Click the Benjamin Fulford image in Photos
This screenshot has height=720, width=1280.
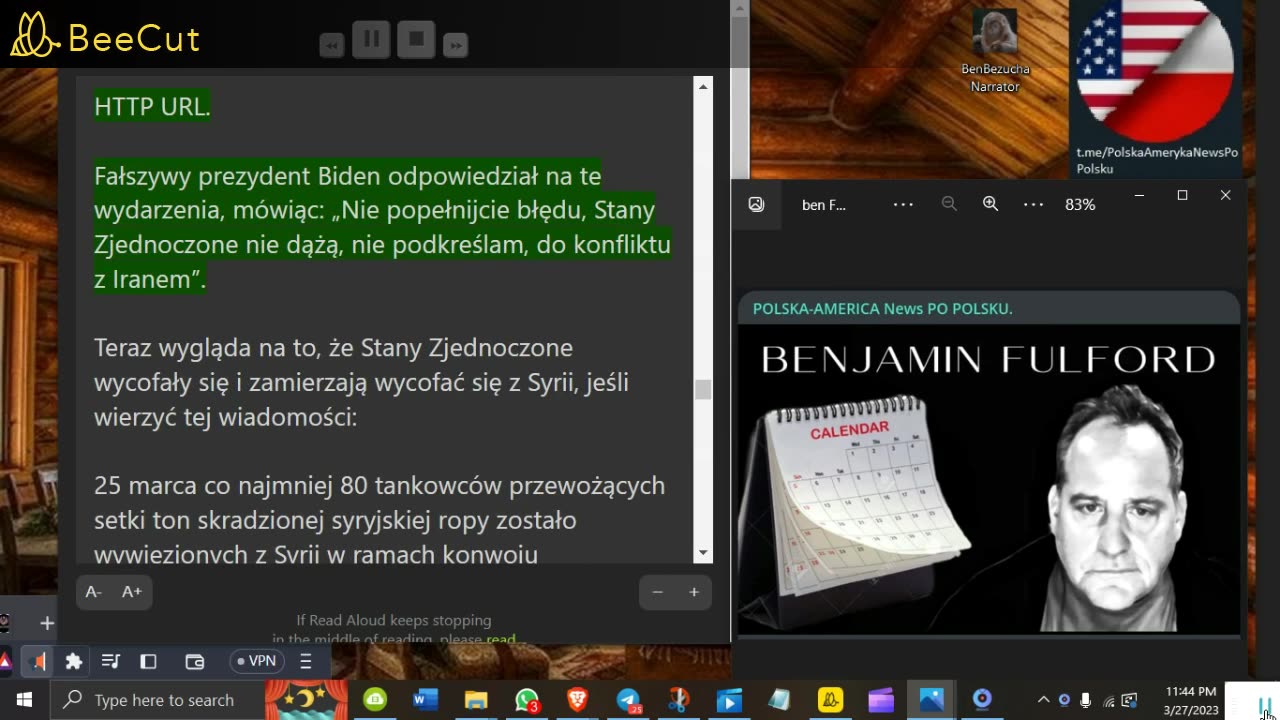pyautogui.click(x=989, y=465)
